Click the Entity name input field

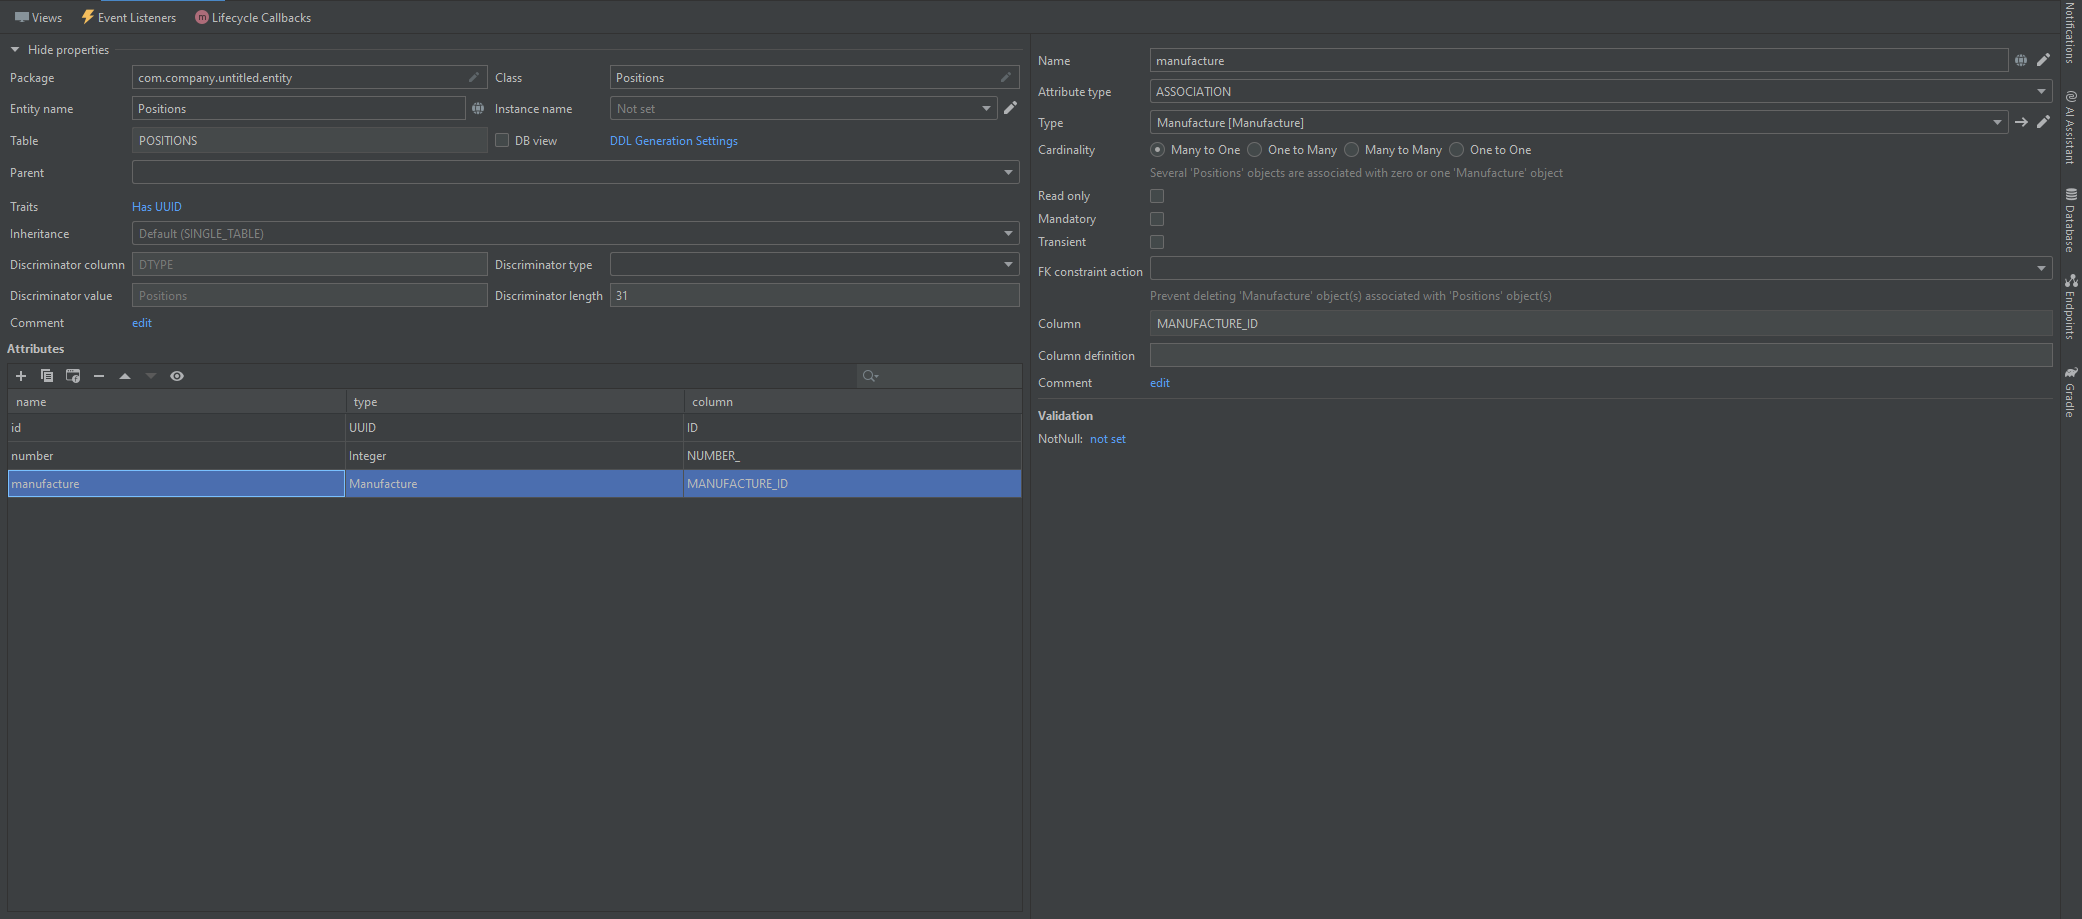pyautogui.click(x=299, y=108)
